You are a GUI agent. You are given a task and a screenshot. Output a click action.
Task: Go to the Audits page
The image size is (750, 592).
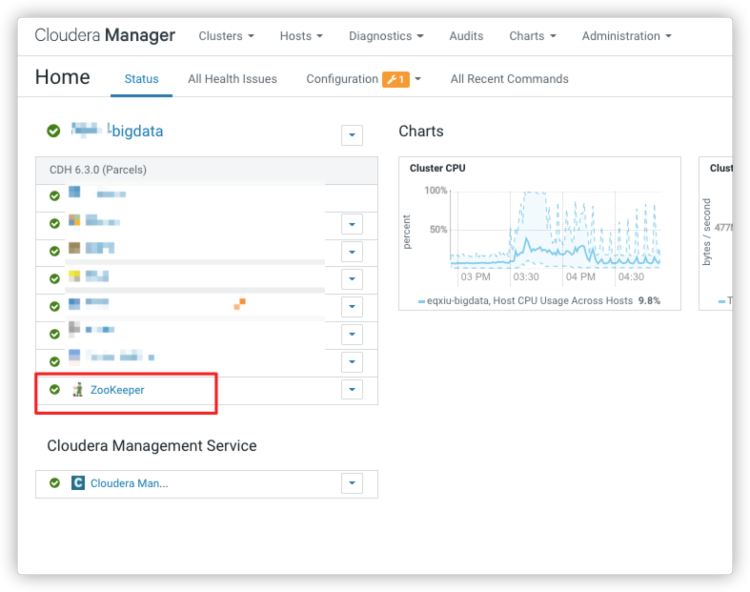click(466, 36)
